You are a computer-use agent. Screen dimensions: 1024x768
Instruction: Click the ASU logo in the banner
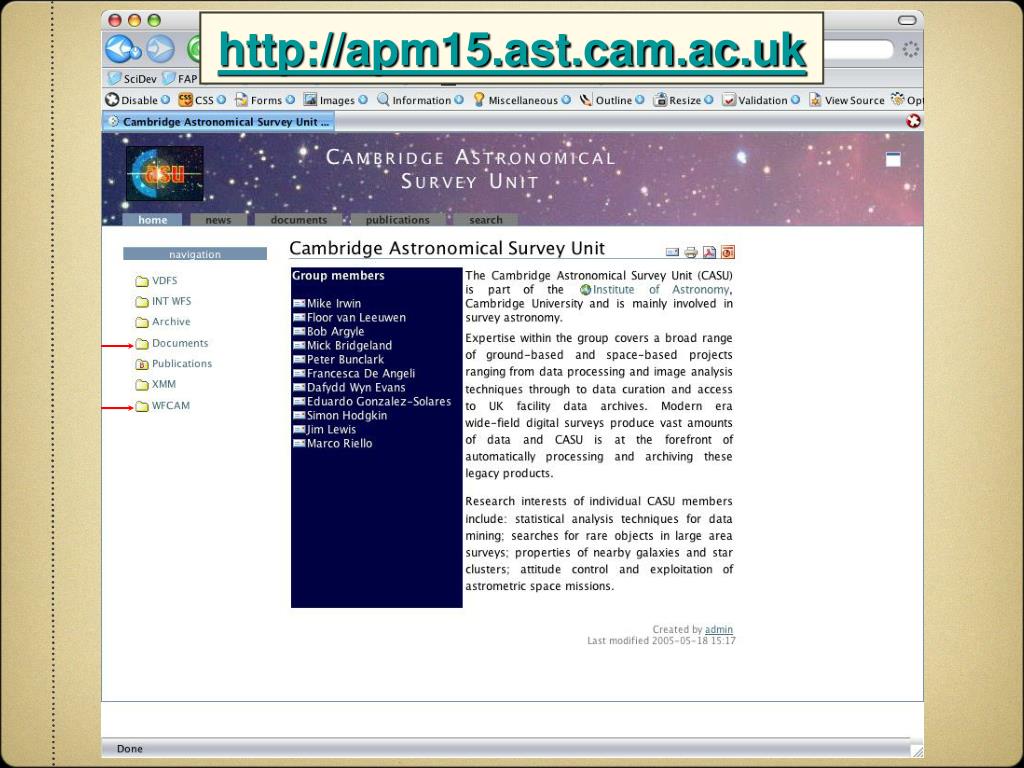(x=165, y=173)
